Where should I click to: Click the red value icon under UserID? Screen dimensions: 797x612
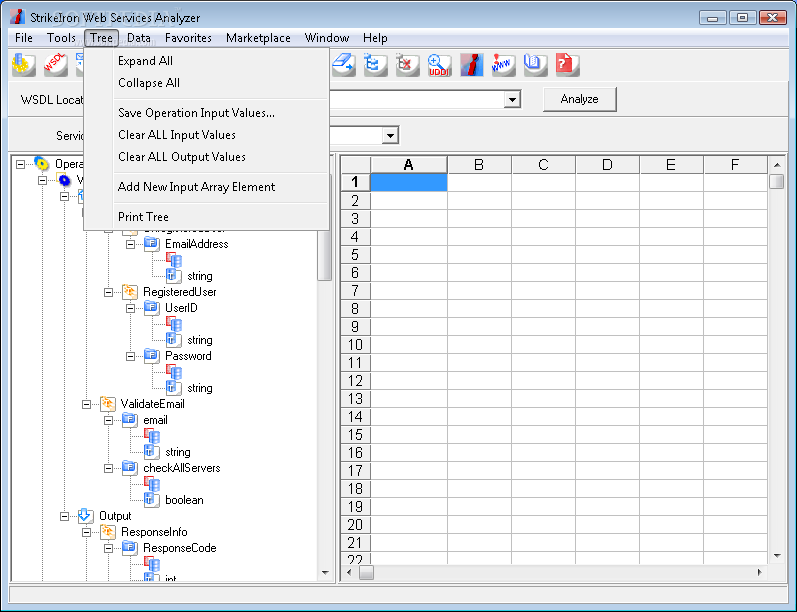[x=174, y=324]
